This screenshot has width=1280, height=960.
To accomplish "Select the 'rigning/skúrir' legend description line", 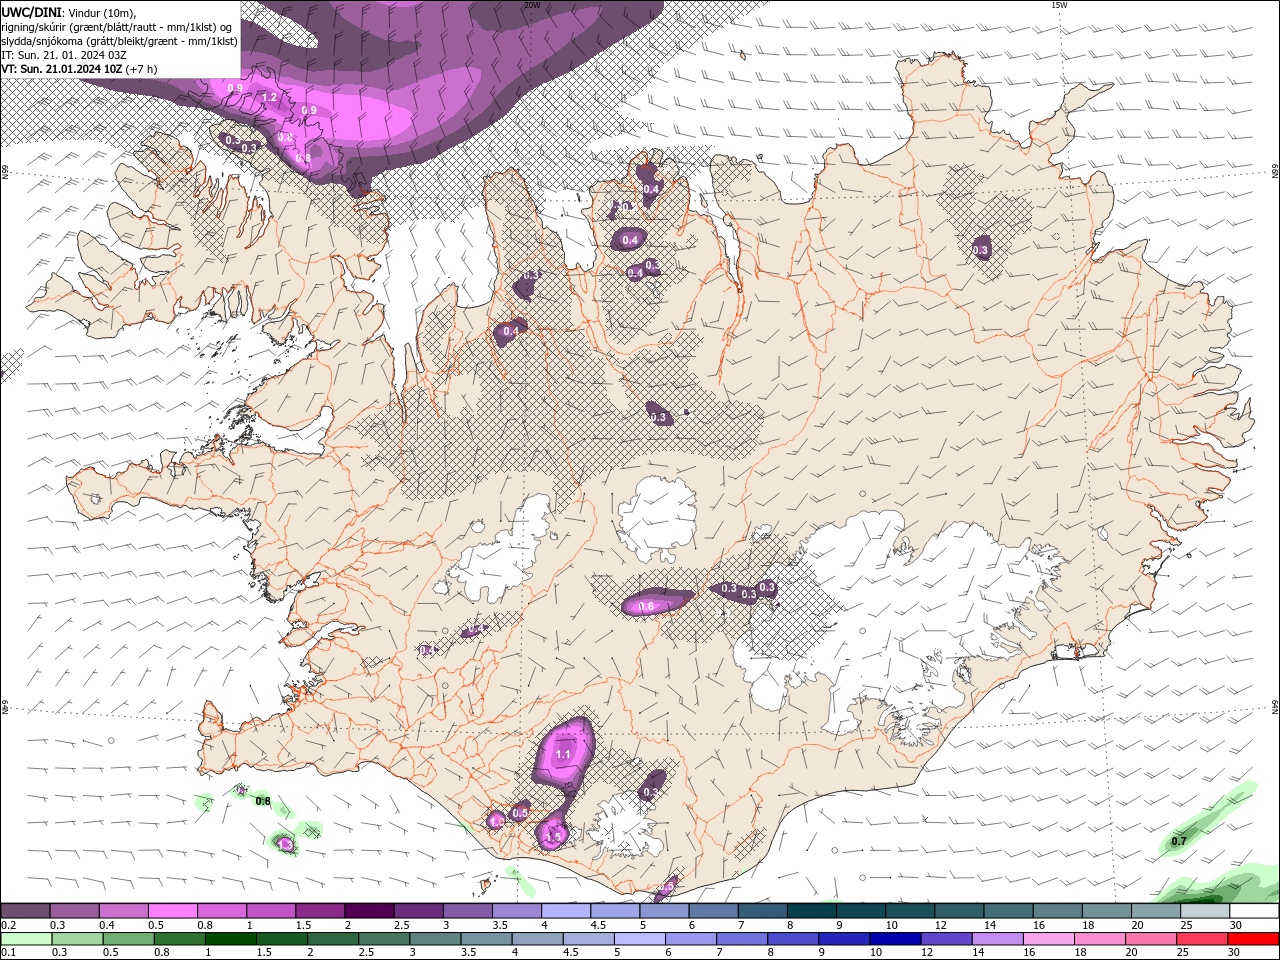I will pos(118,26).
